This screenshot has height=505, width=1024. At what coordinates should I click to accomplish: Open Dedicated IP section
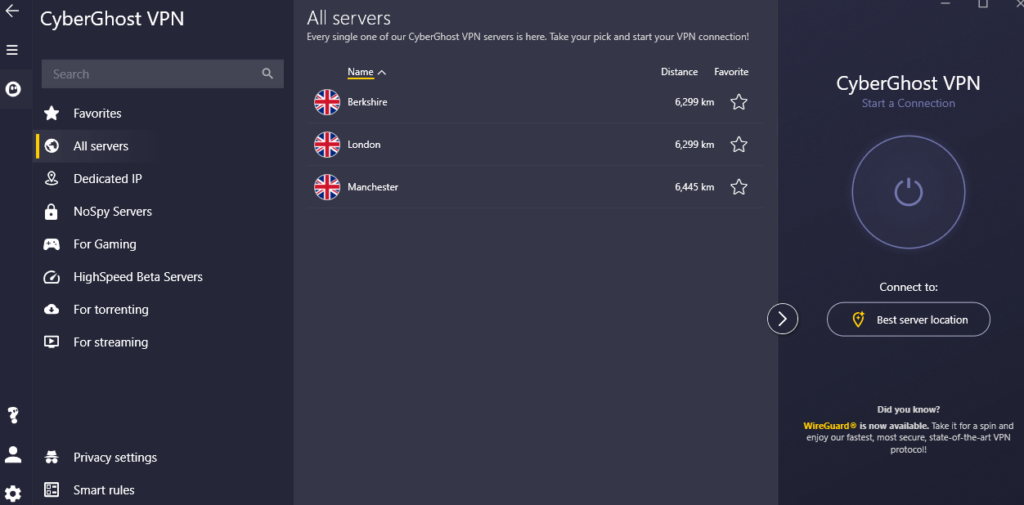108,179
